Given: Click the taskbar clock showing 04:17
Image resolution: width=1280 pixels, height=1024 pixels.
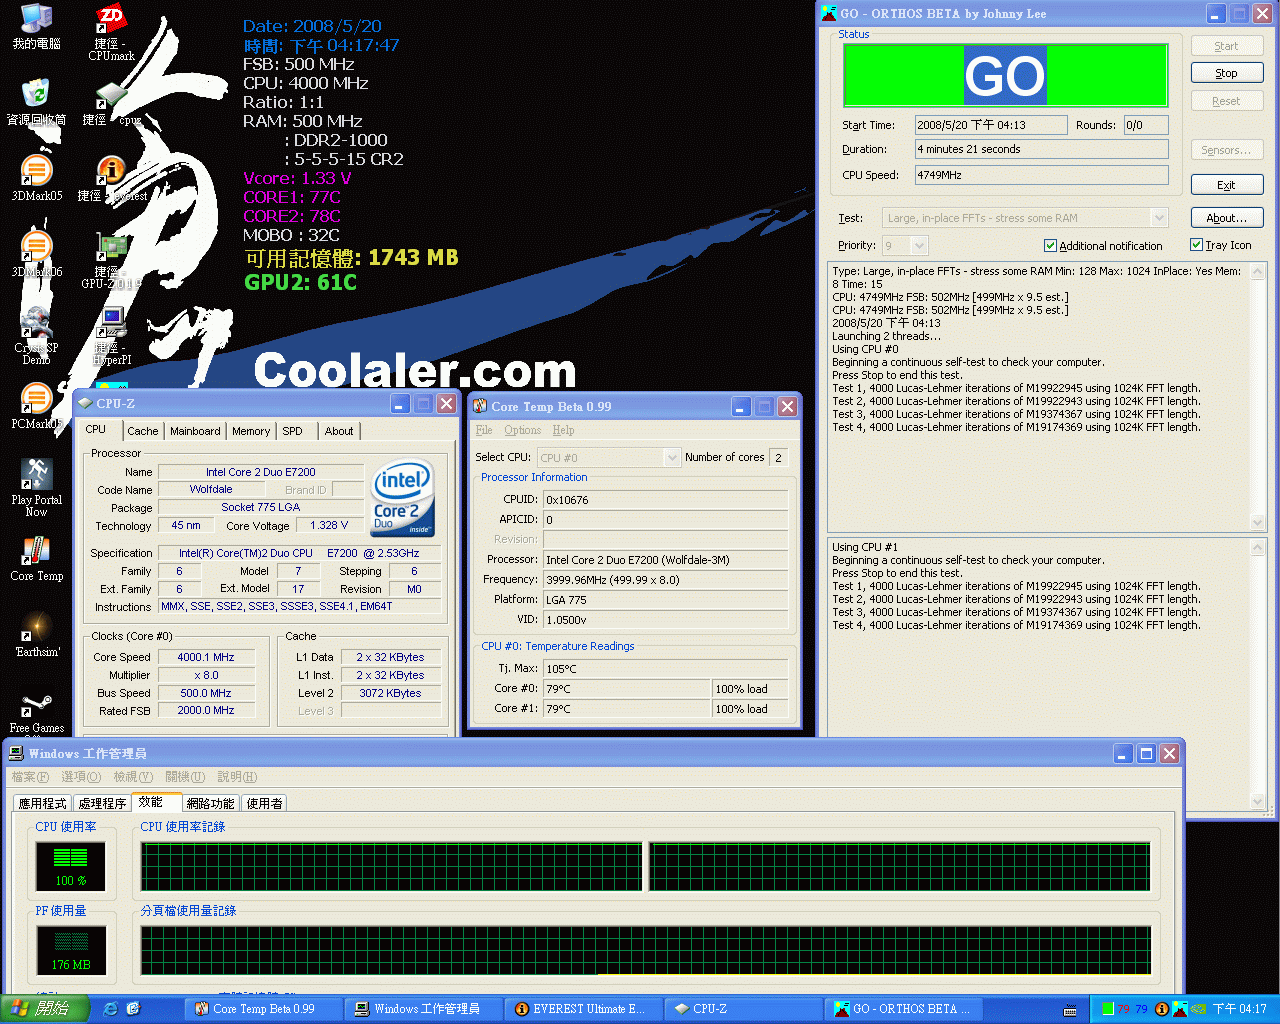Looking at the screenshot, I should pos(1240,1009).
